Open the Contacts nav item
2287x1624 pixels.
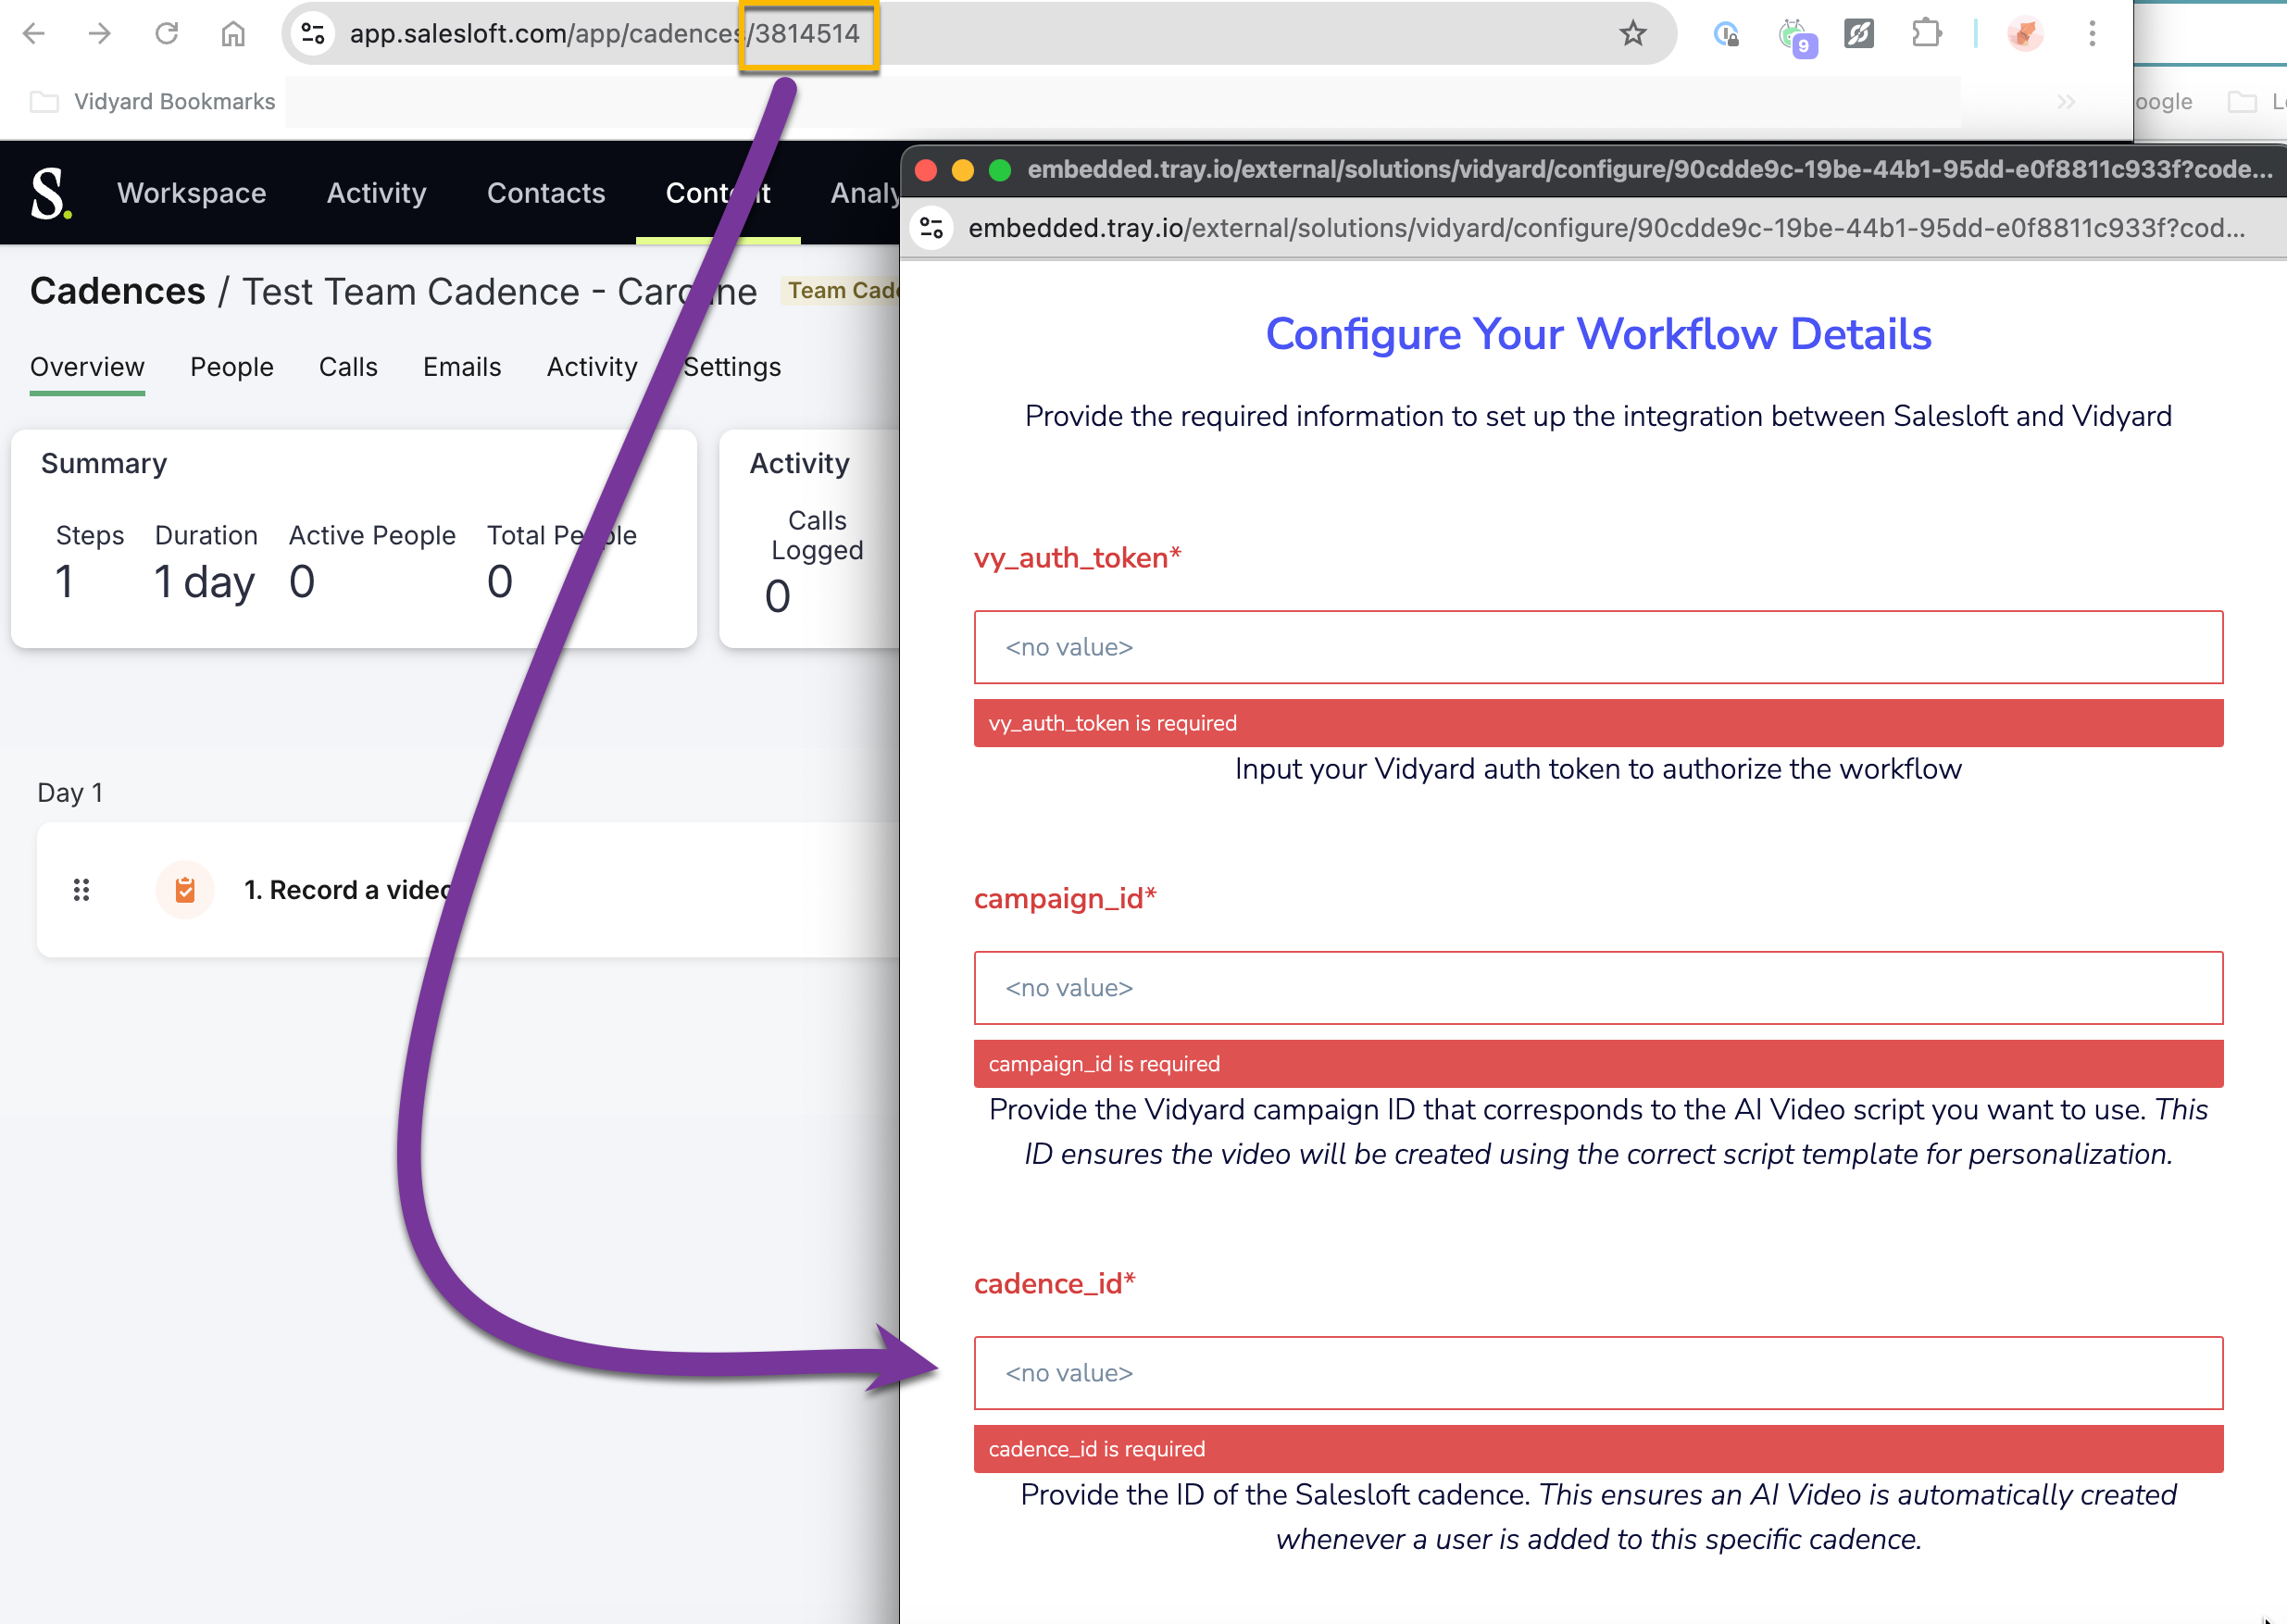546,193
